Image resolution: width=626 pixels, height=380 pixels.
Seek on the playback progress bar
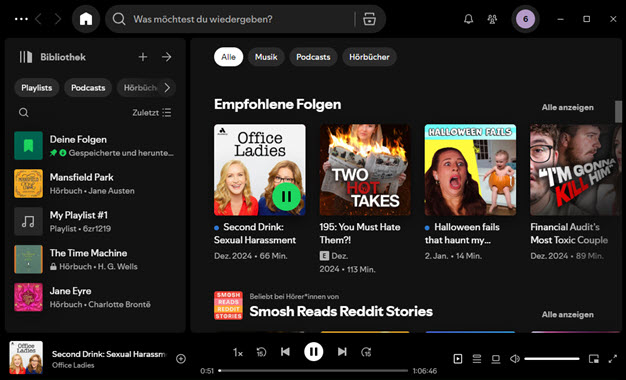[x=313, y=371]
